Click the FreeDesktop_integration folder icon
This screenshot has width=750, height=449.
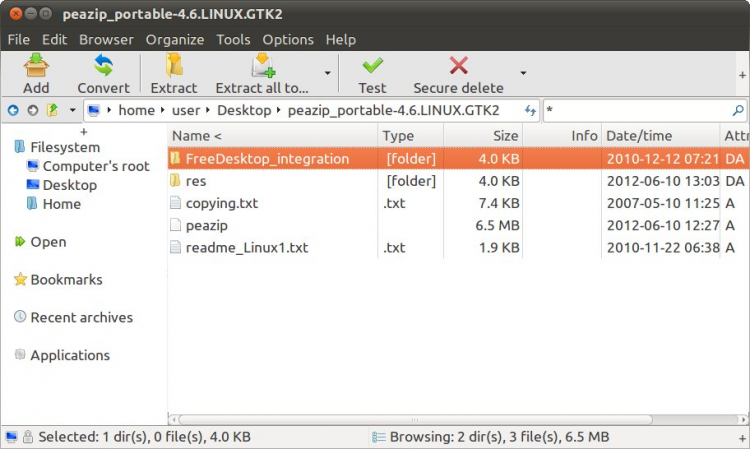click(176, 158)
